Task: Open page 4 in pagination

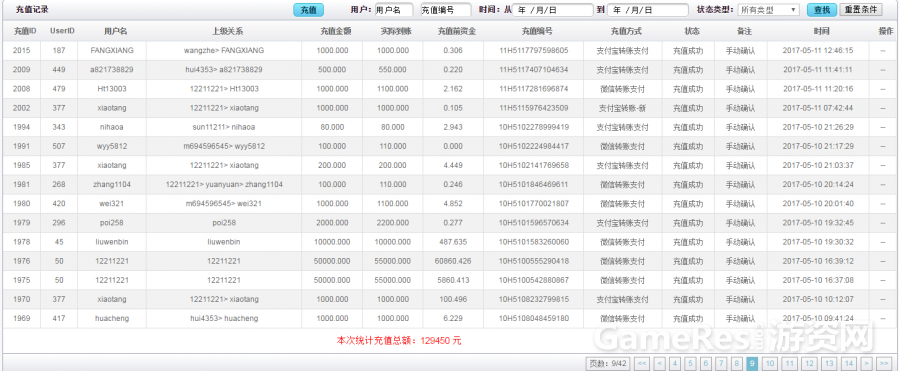Action: coord(675,363)
